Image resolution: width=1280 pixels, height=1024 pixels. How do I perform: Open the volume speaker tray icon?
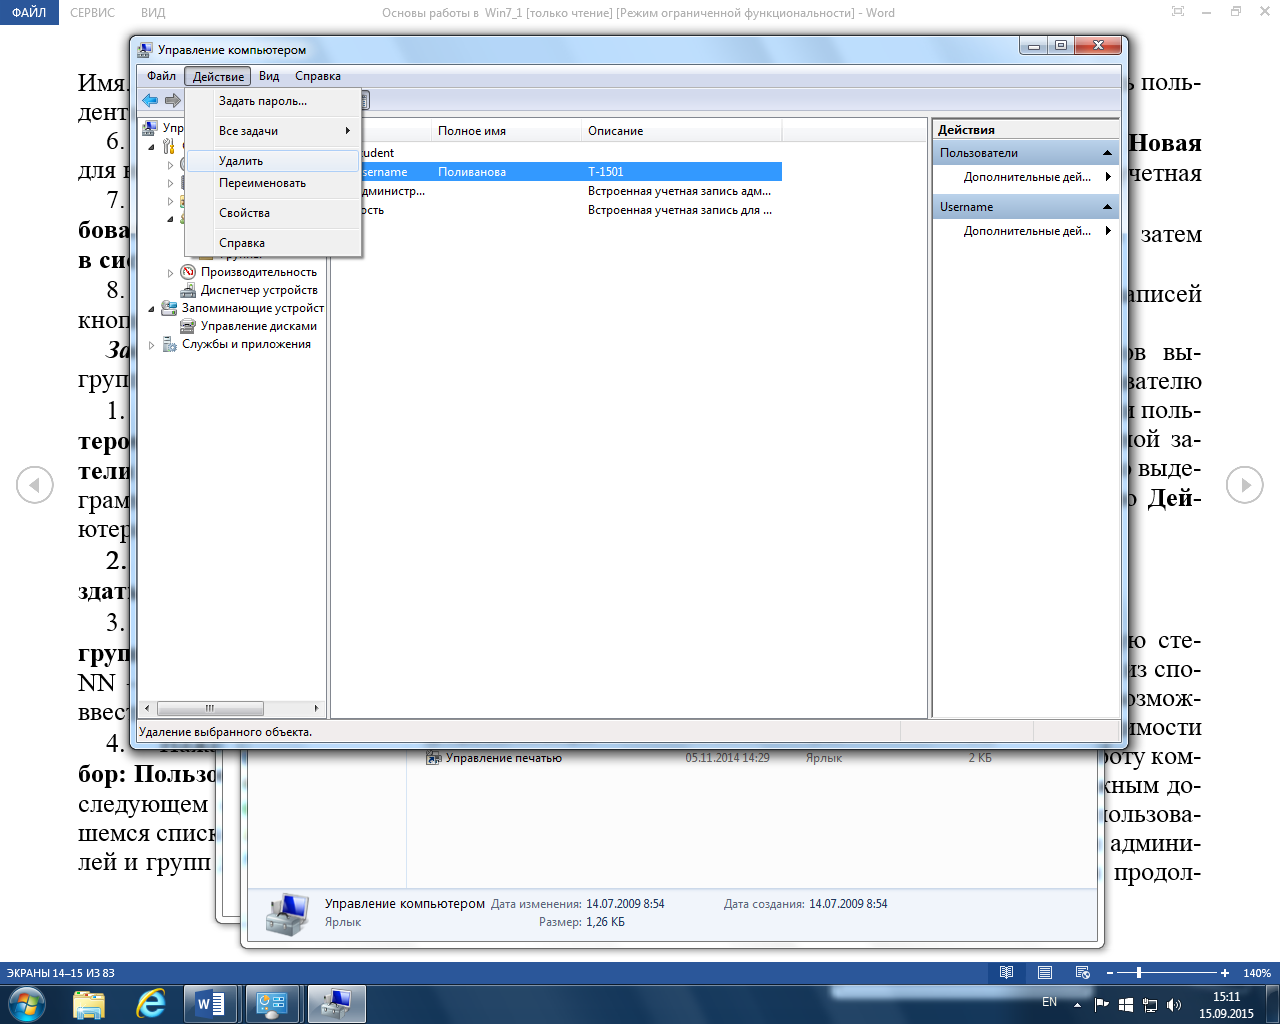coord(1174,1004)
